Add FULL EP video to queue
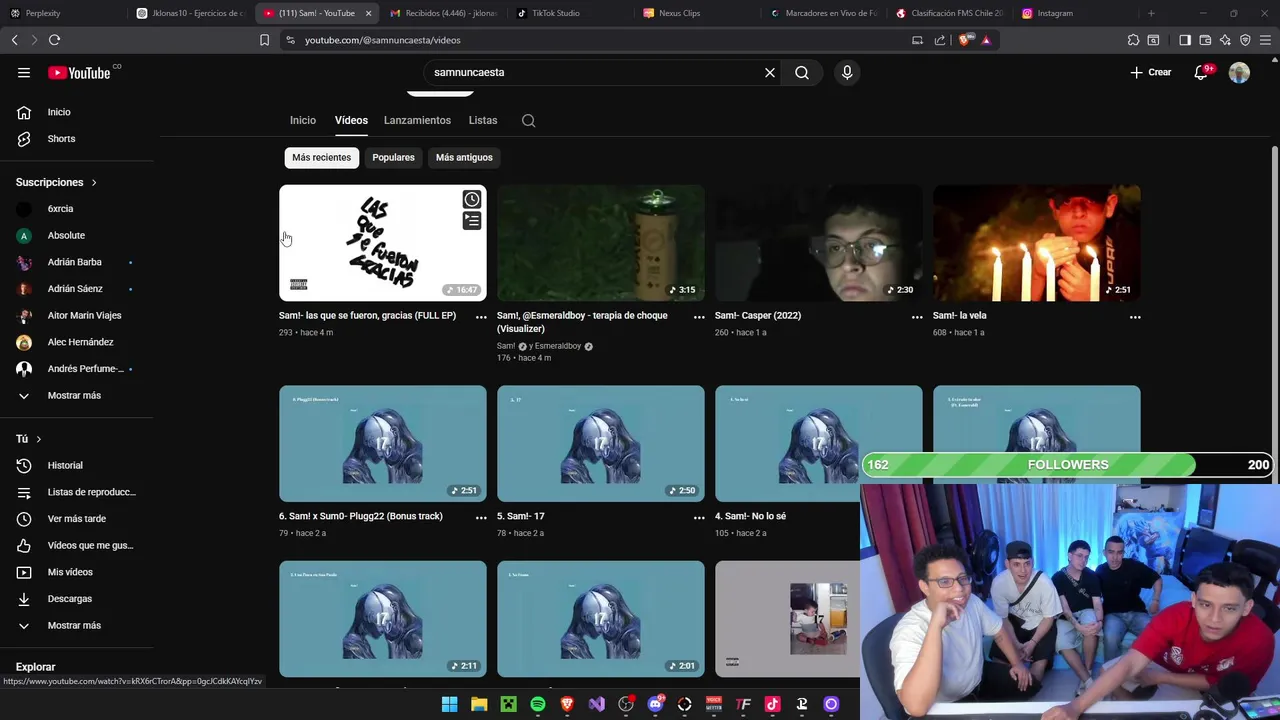Image resolution: width=1280 pixels, height=720 pixels. (x=471, y=220)
